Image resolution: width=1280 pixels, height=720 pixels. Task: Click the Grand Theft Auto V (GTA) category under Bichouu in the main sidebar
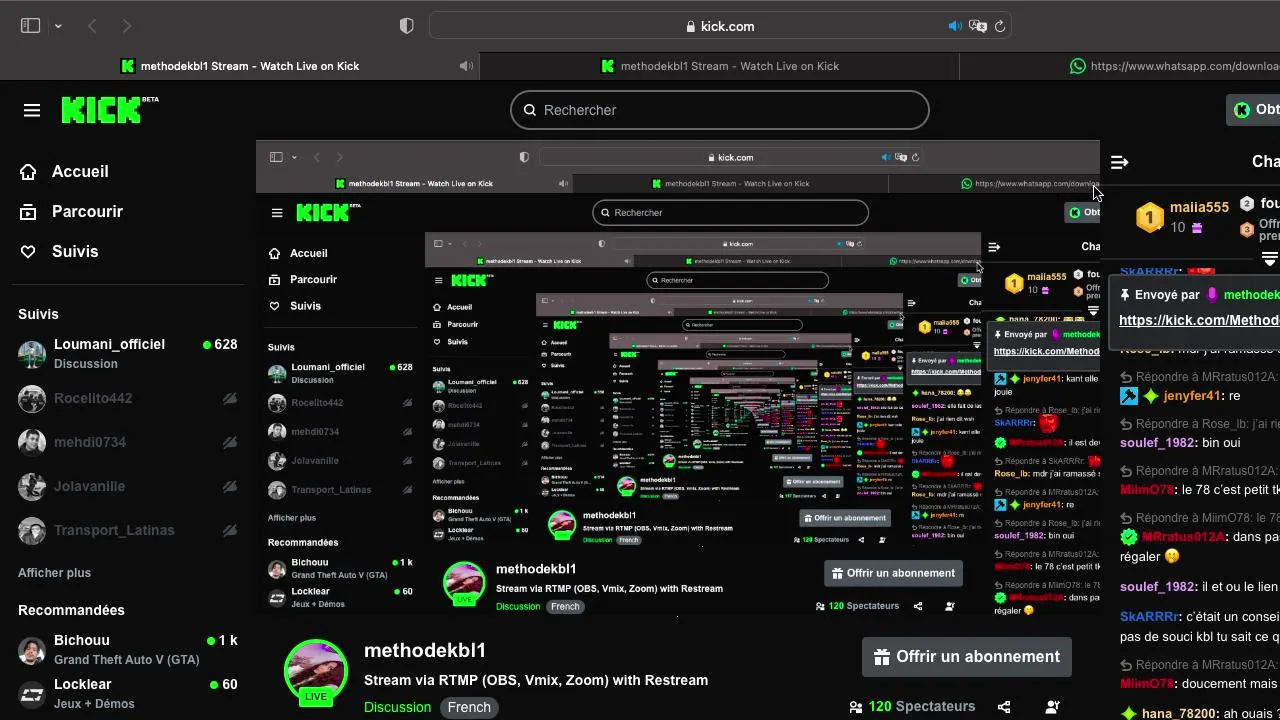126,660
